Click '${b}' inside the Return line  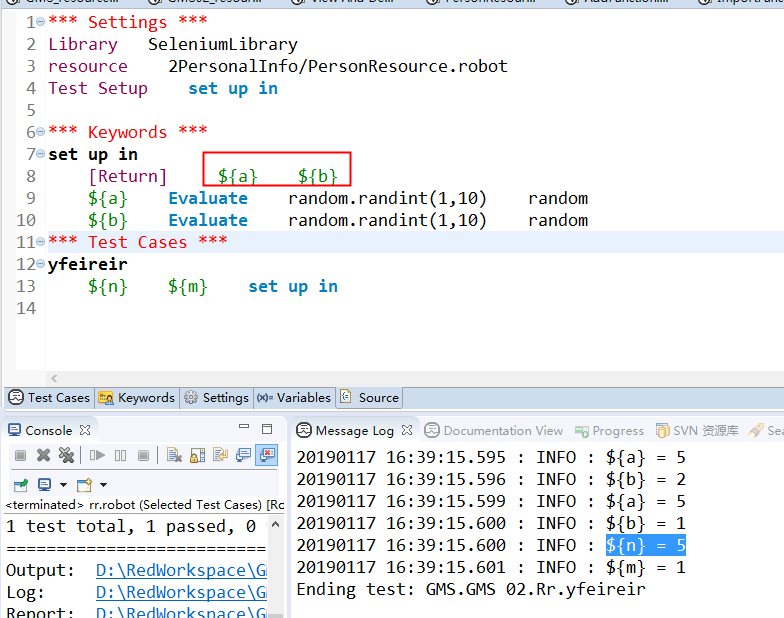318,176
